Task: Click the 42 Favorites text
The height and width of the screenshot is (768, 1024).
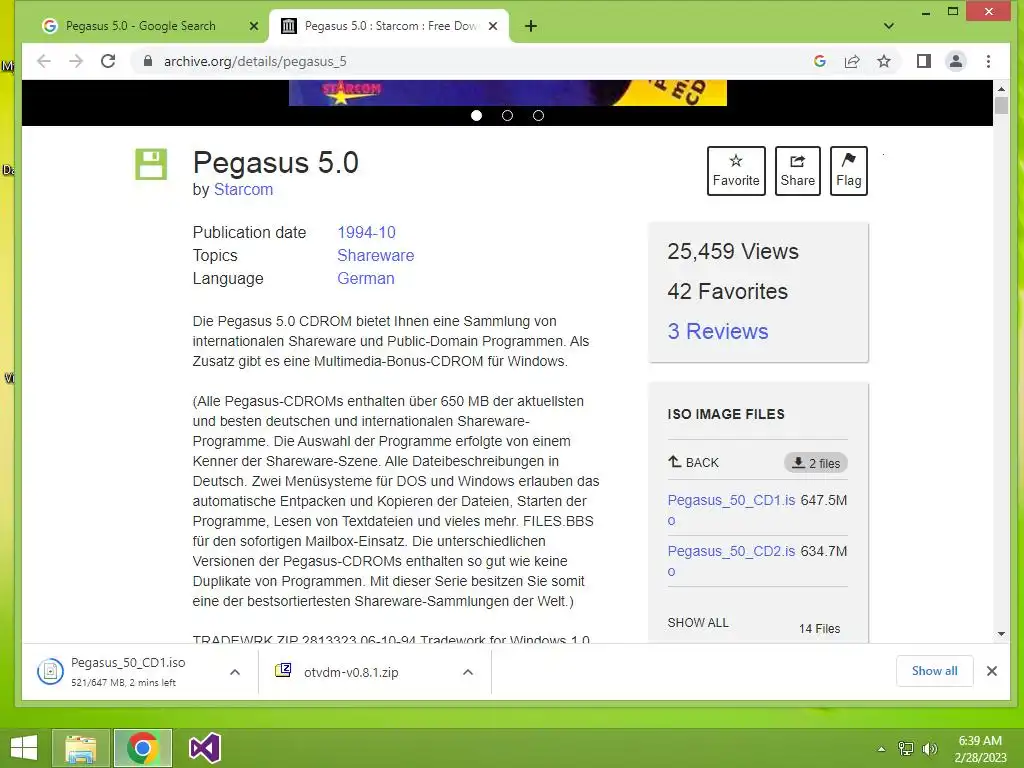Action: tap(728, 291)
